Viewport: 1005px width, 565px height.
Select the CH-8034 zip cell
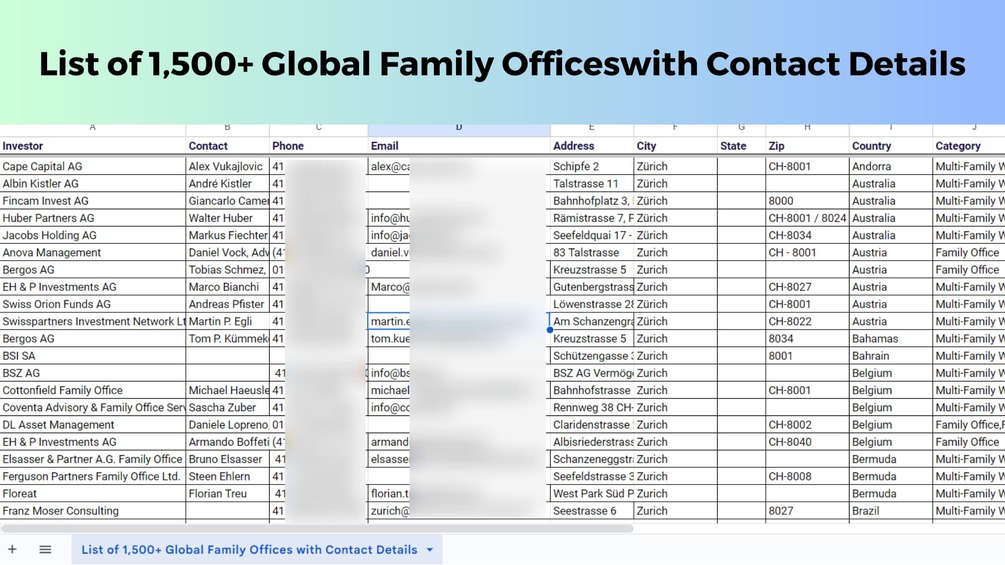(x=808, y=236)
